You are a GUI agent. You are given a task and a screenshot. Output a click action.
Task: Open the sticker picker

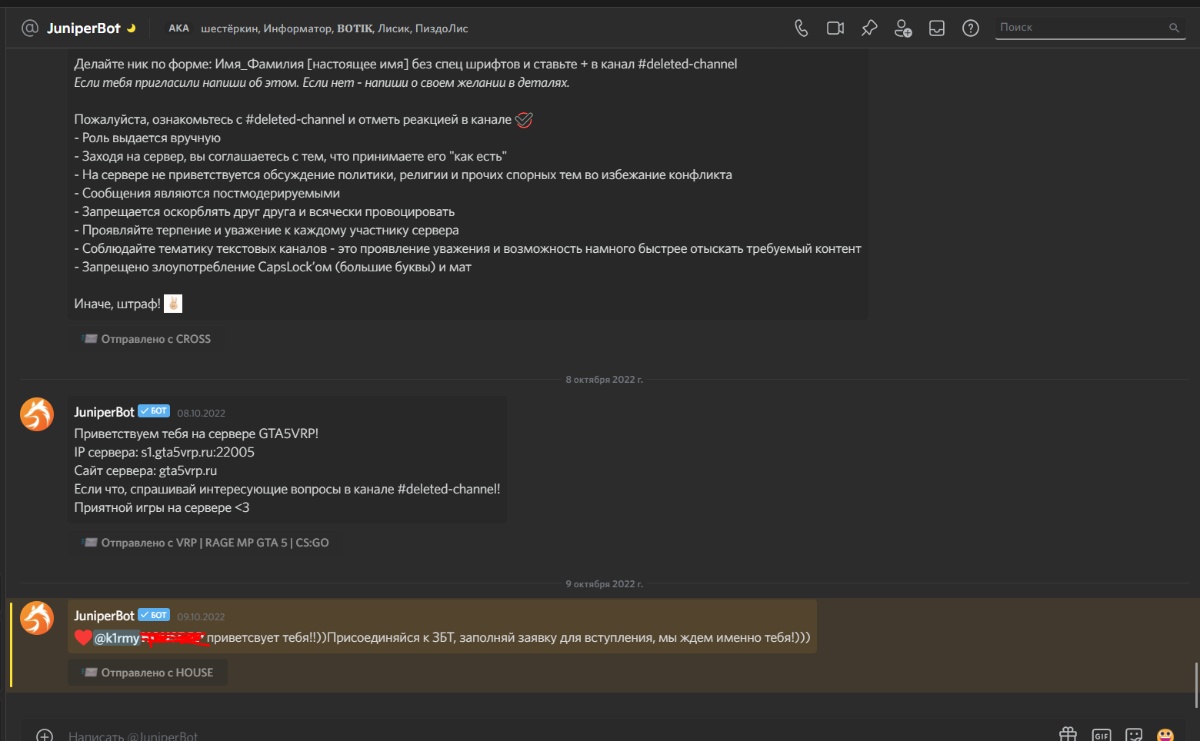[1133, 735]
